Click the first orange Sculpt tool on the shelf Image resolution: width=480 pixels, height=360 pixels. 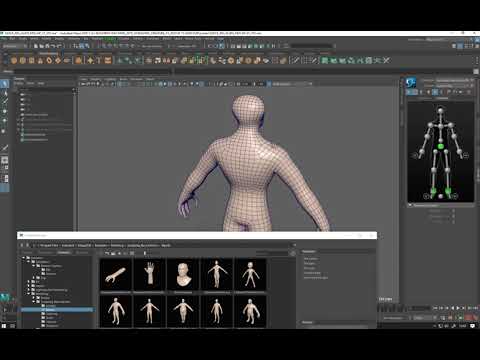[14, 60]
